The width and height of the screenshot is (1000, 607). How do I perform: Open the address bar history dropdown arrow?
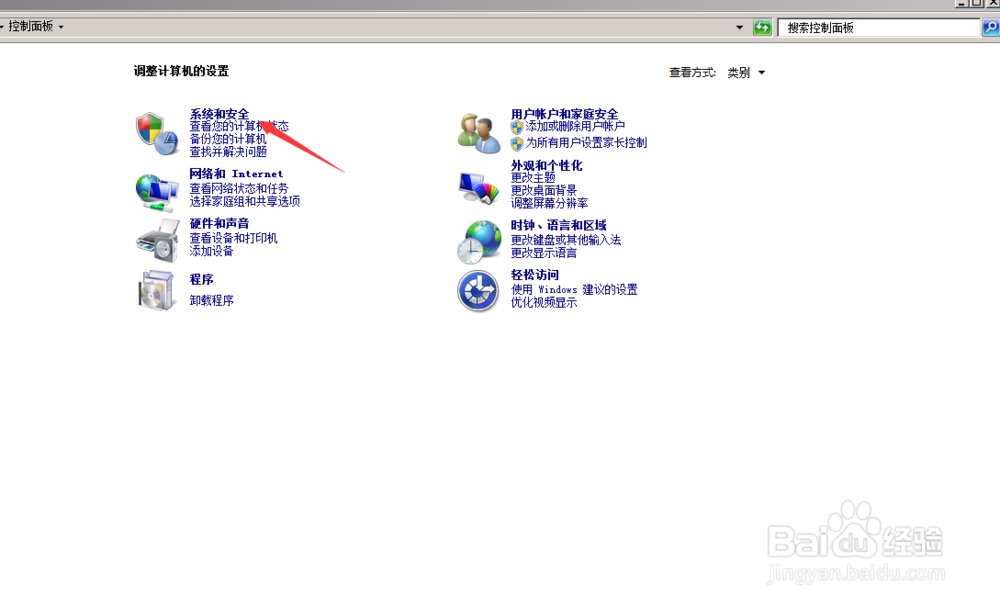coord(740,27)
